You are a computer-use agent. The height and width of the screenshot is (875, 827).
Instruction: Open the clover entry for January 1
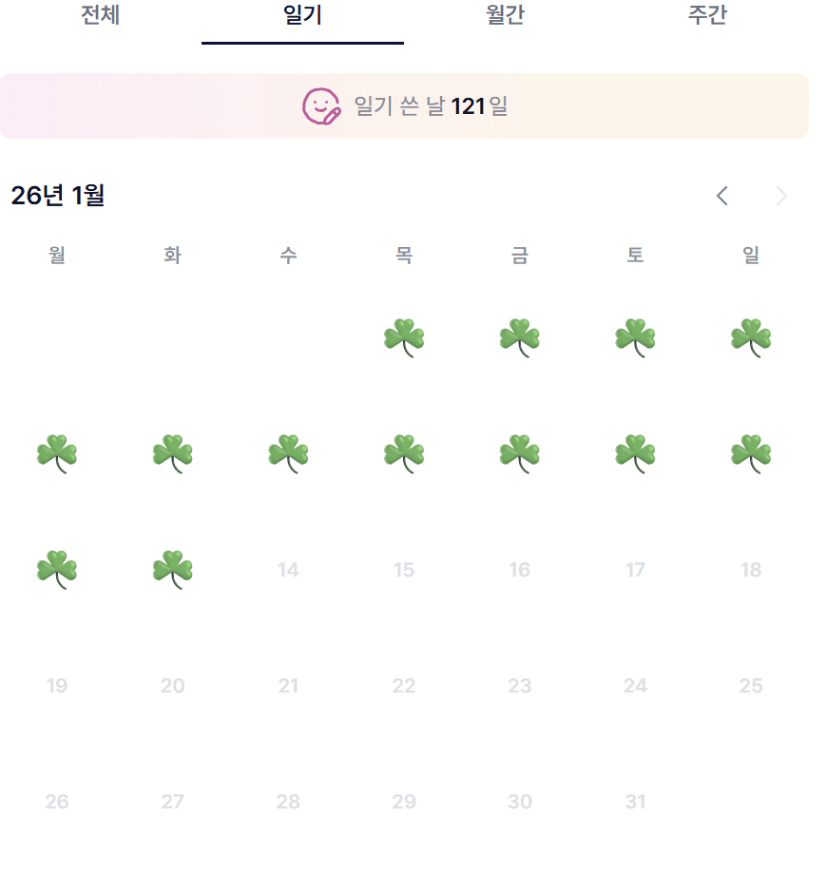[x=404, y=337]
